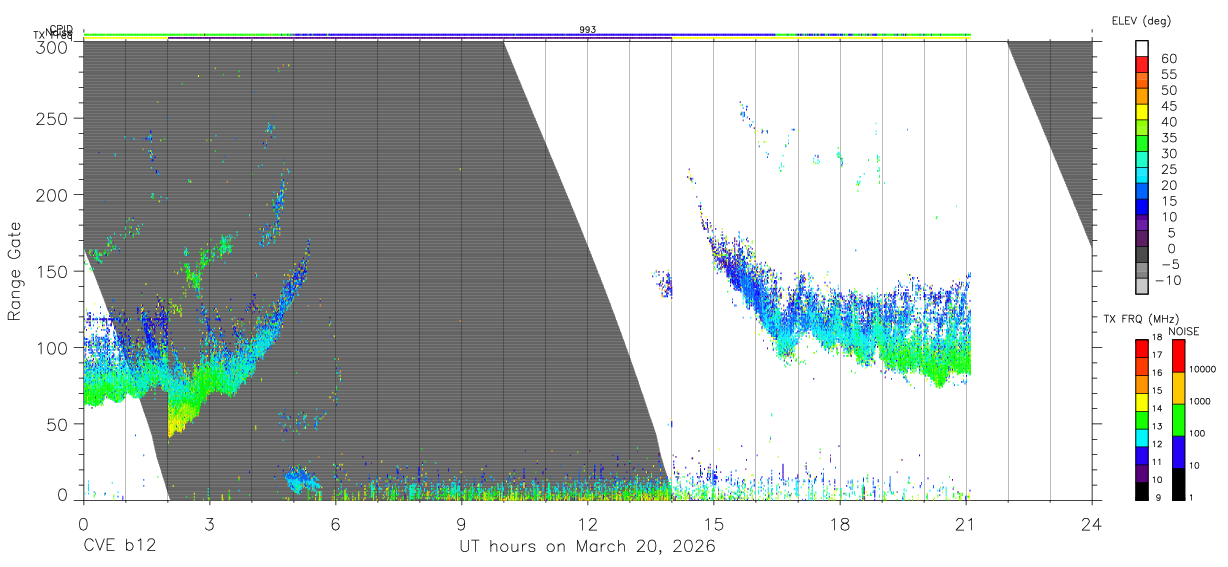This screenshot has width=1228, height=567.
Task: Click the '993' CPID value above the plot
Action: point(588,30)
